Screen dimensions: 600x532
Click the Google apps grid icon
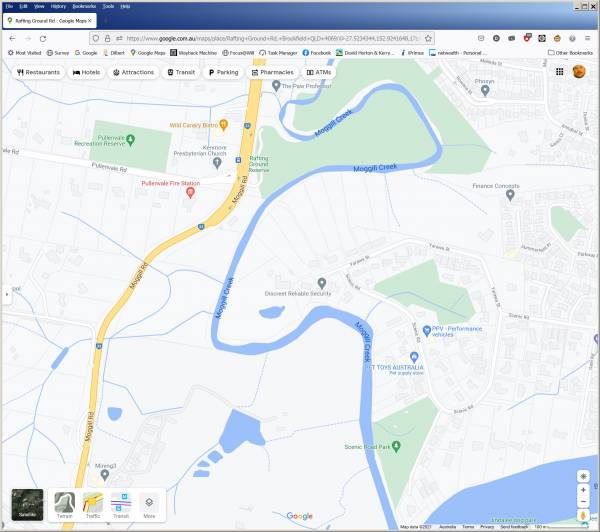tap(559, 72)
